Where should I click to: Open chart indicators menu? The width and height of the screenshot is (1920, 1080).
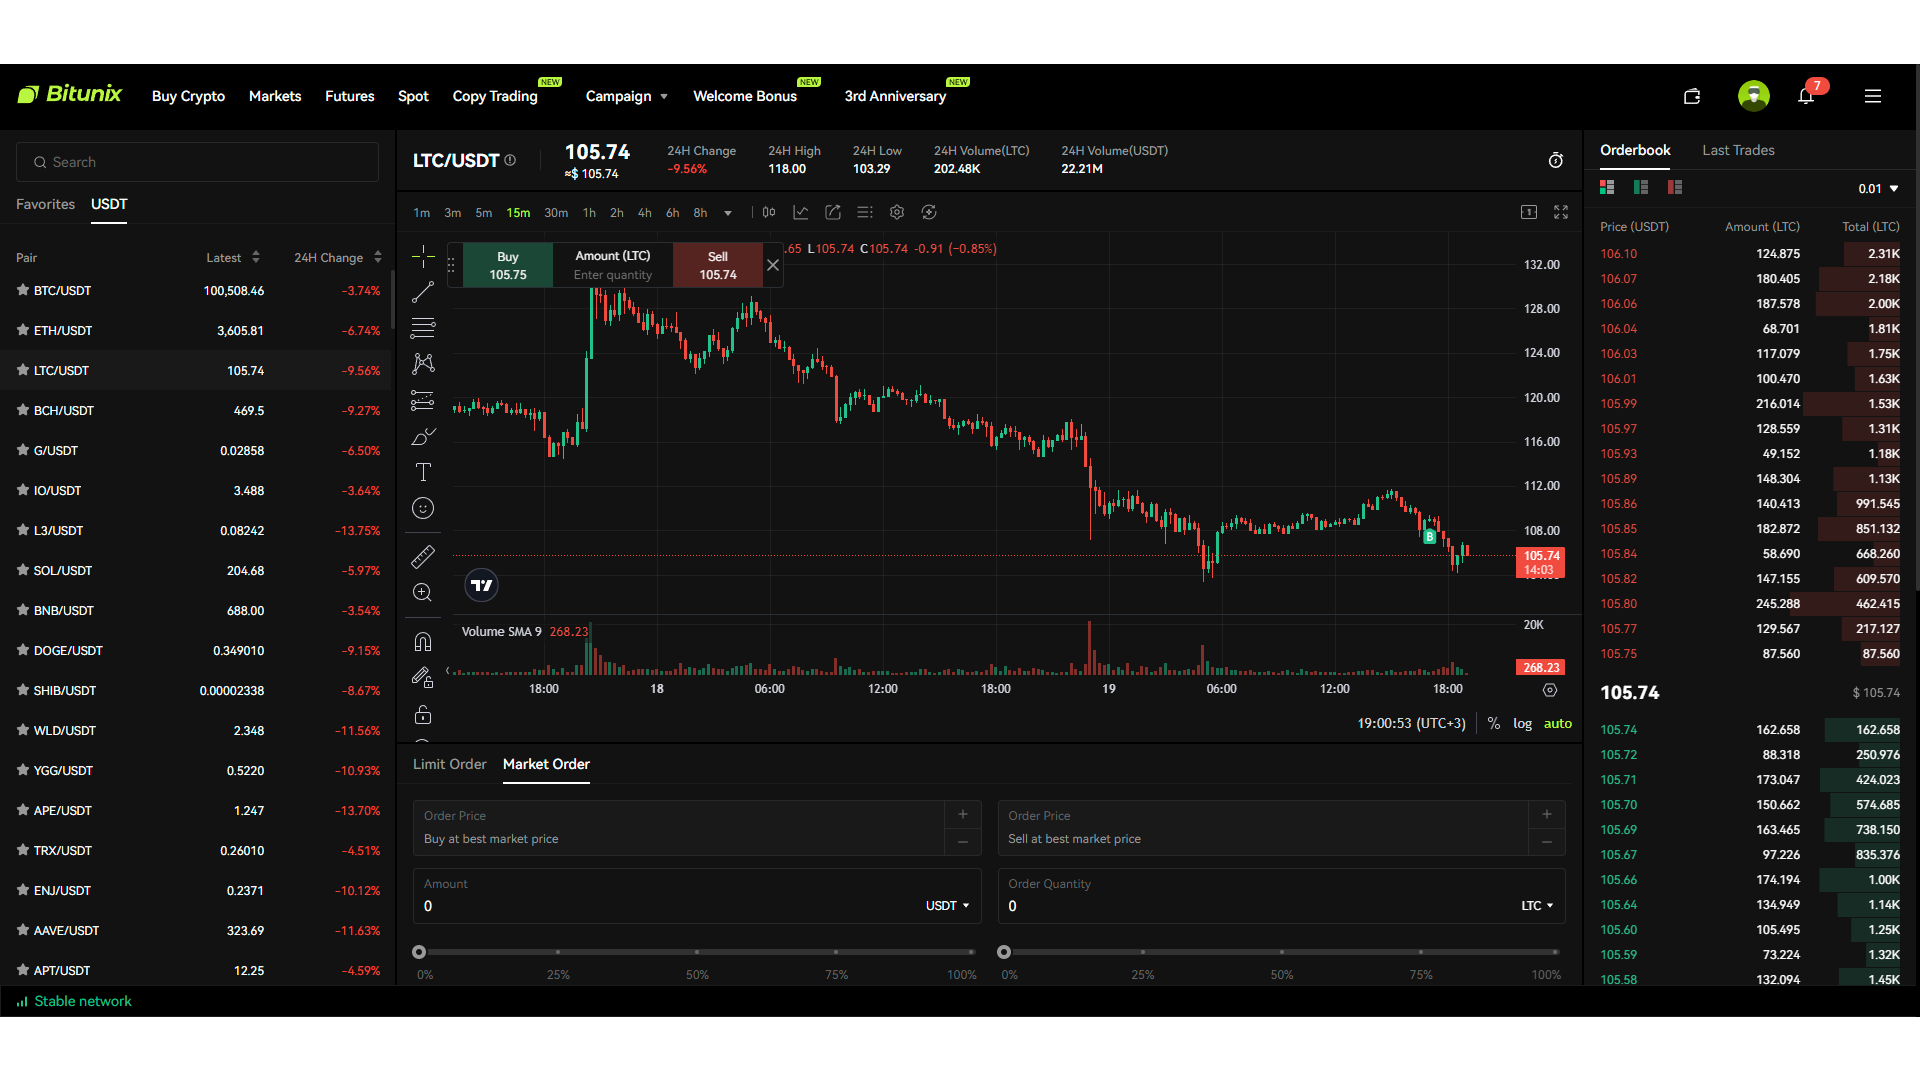point(801,212)
